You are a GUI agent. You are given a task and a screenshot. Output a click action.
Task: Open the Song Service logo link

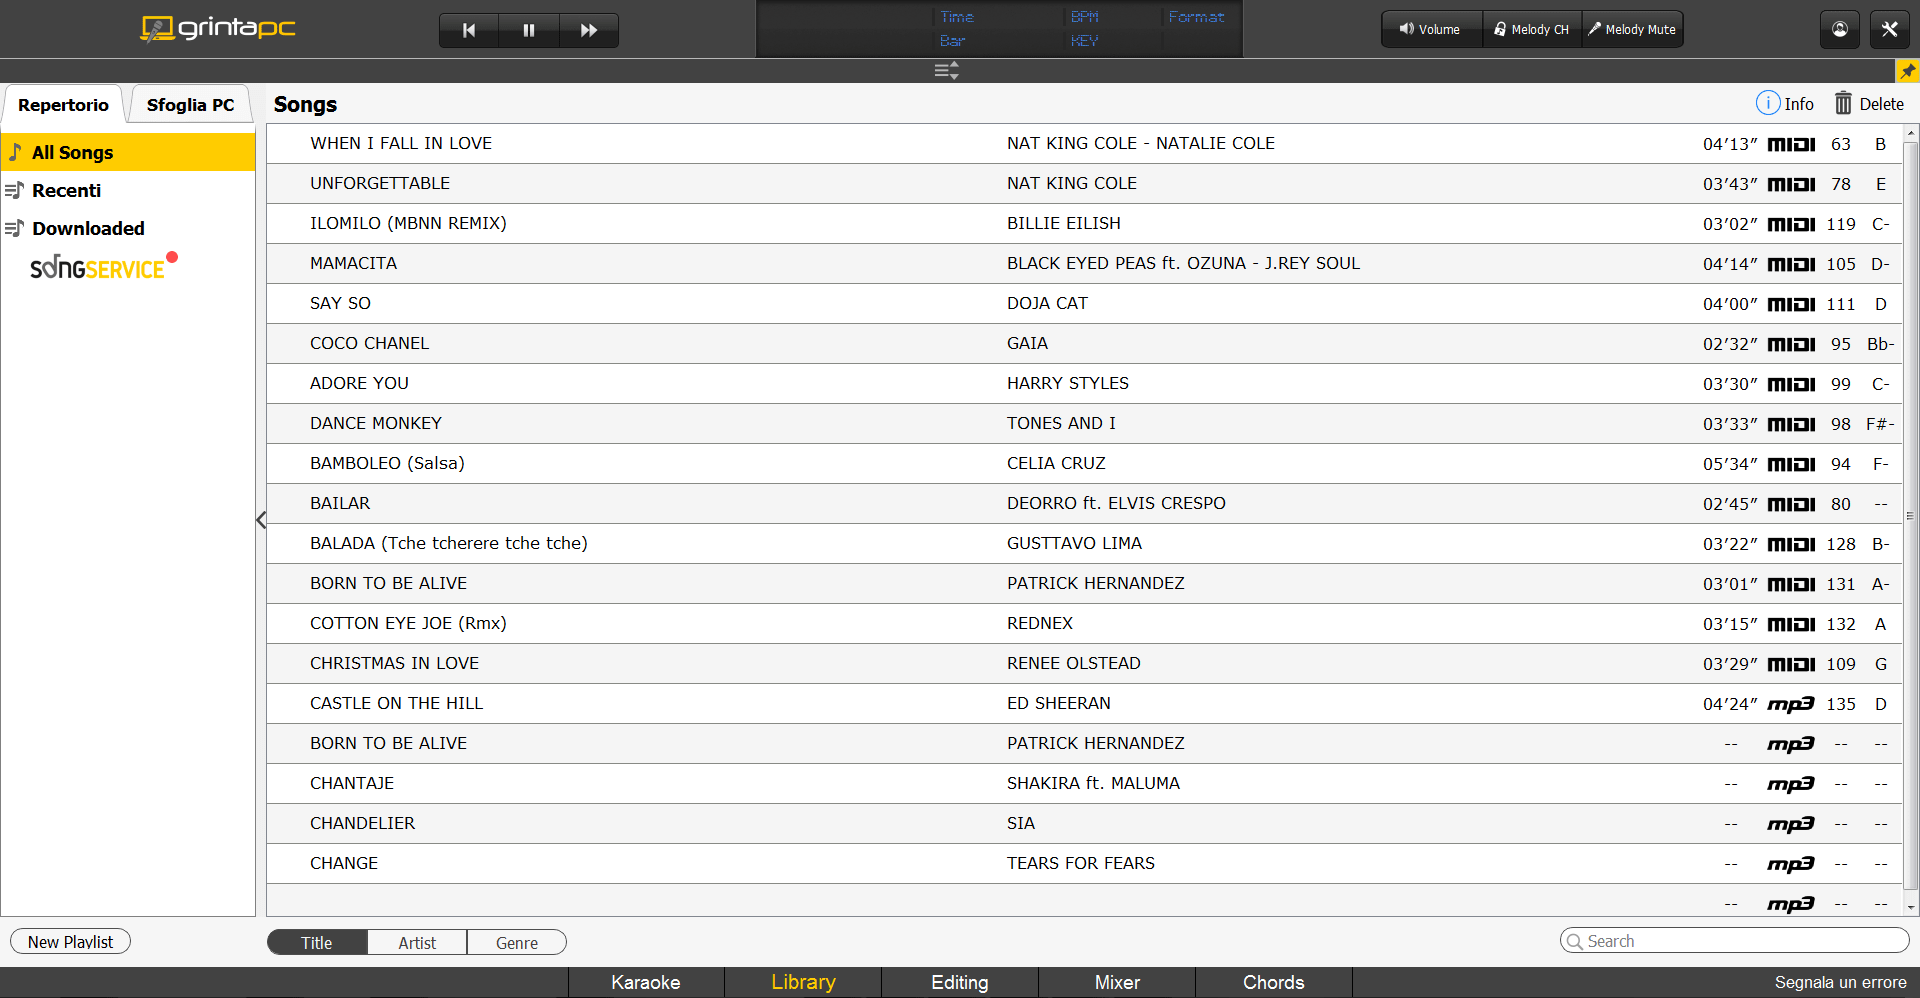pyautogui.click(x=98, y=268)
